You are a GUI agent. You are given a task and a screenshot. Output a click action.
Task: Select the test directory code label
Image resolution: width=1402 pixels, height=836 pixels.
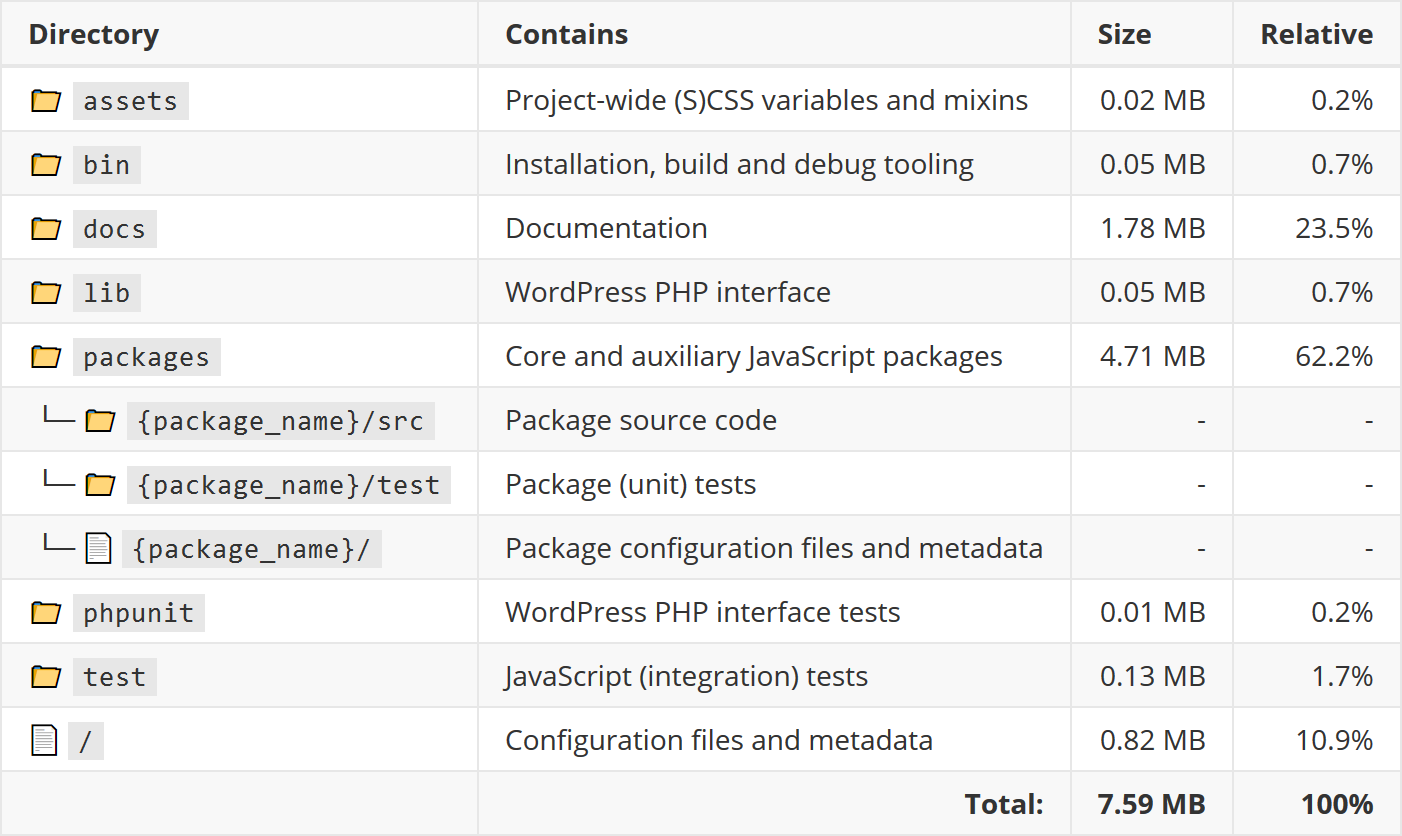(114, 677)
